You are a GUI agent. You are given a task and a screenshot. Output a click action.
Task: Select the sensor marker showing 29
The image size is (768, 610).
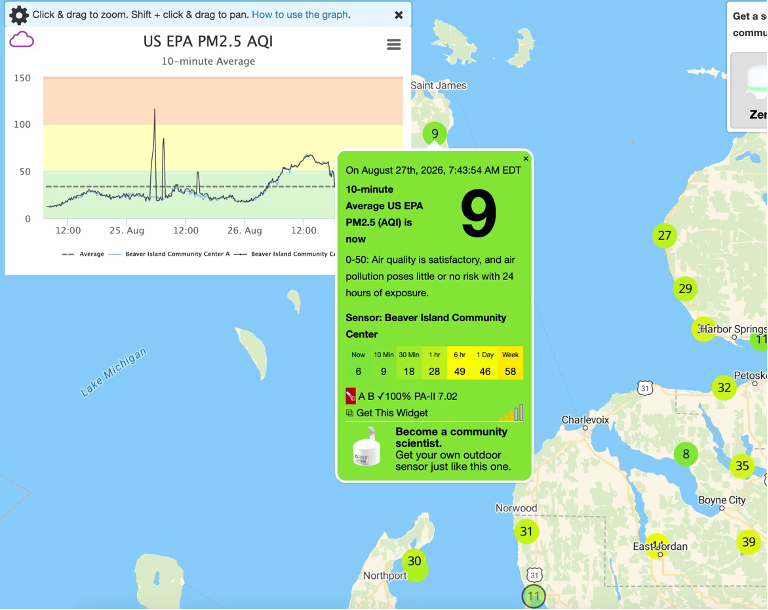click(x=685, y=289)
